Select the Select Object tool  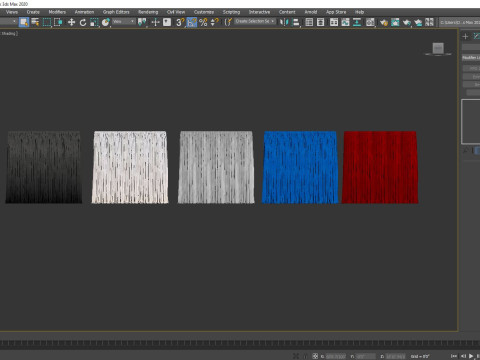[24, 22]
